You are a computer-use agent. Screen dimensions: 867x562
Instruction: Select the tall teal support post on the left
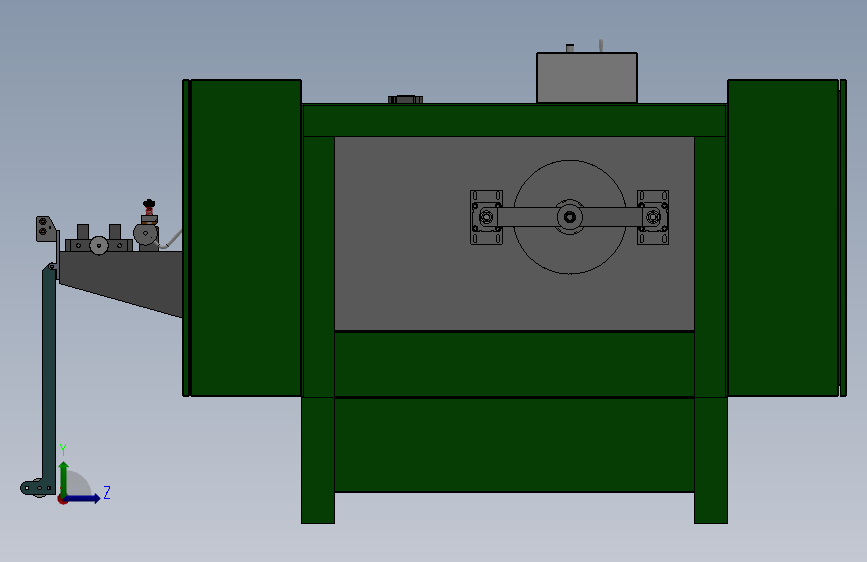[49, 376]
